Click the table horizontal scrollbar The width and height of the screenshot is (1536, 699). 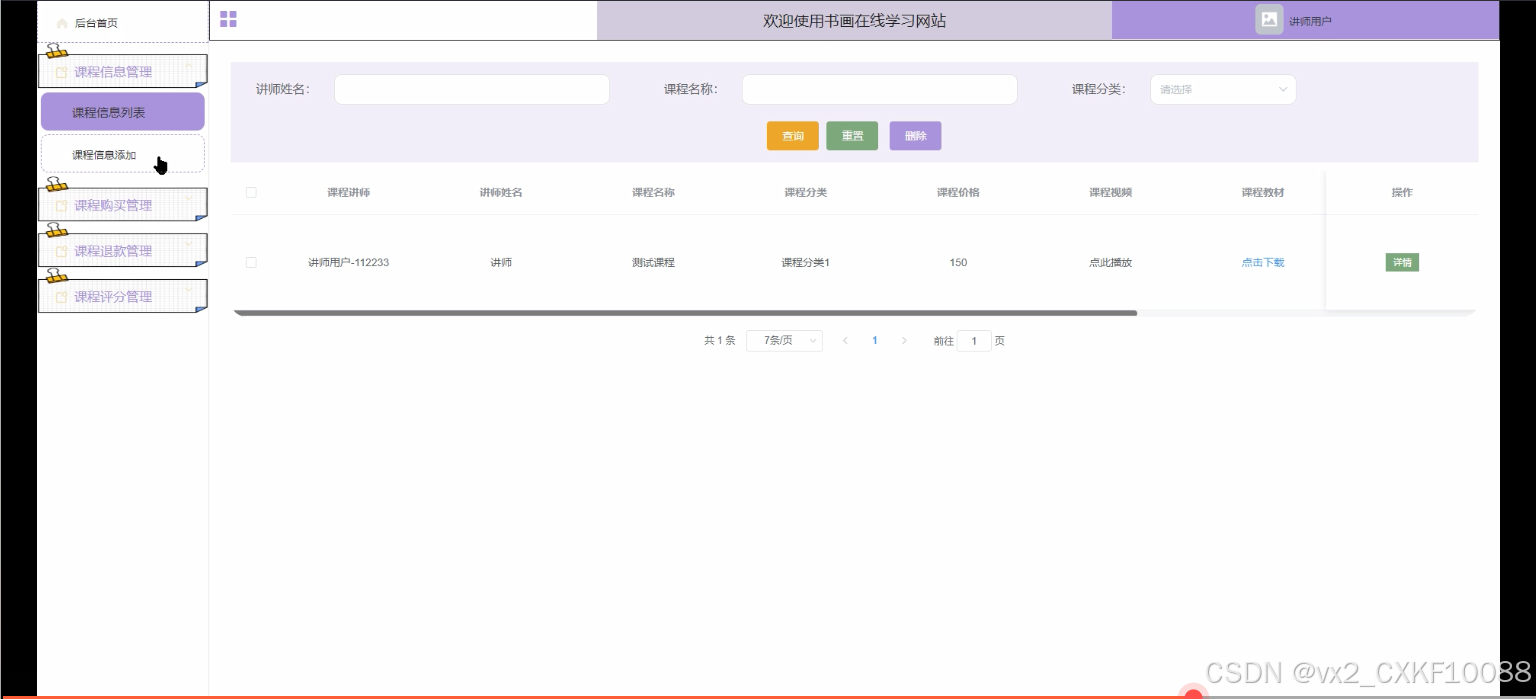(x=685, y=313)
